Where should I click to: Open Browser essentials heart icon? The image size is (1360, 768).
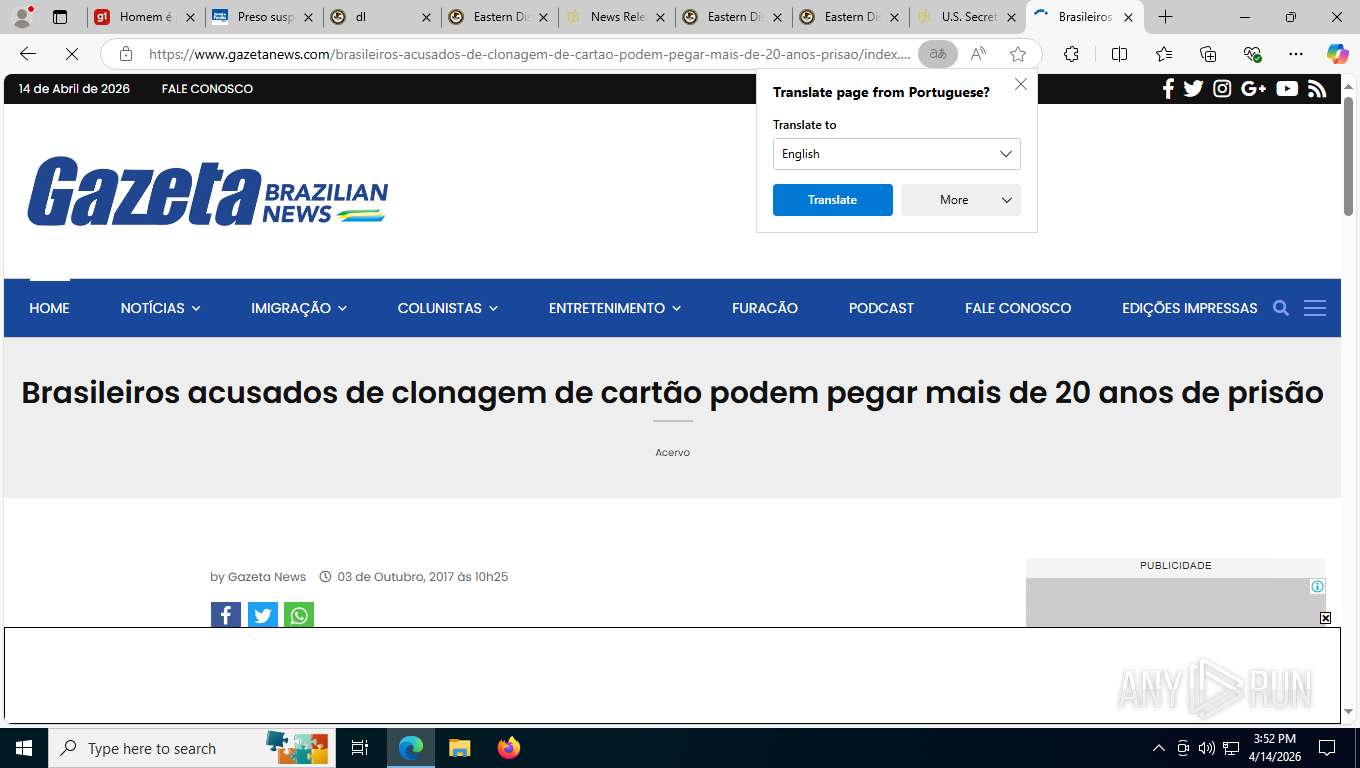tap(1252, 54)
